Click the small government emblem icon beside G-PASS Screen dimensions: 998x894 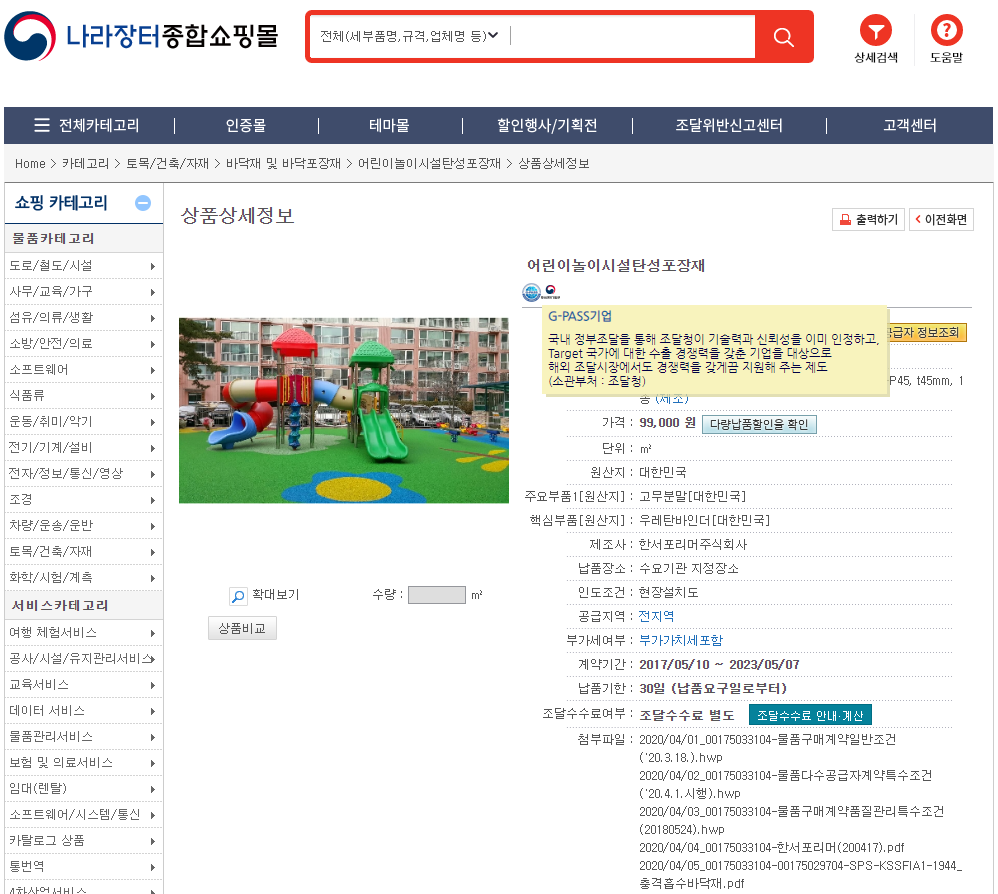[551, 291]
